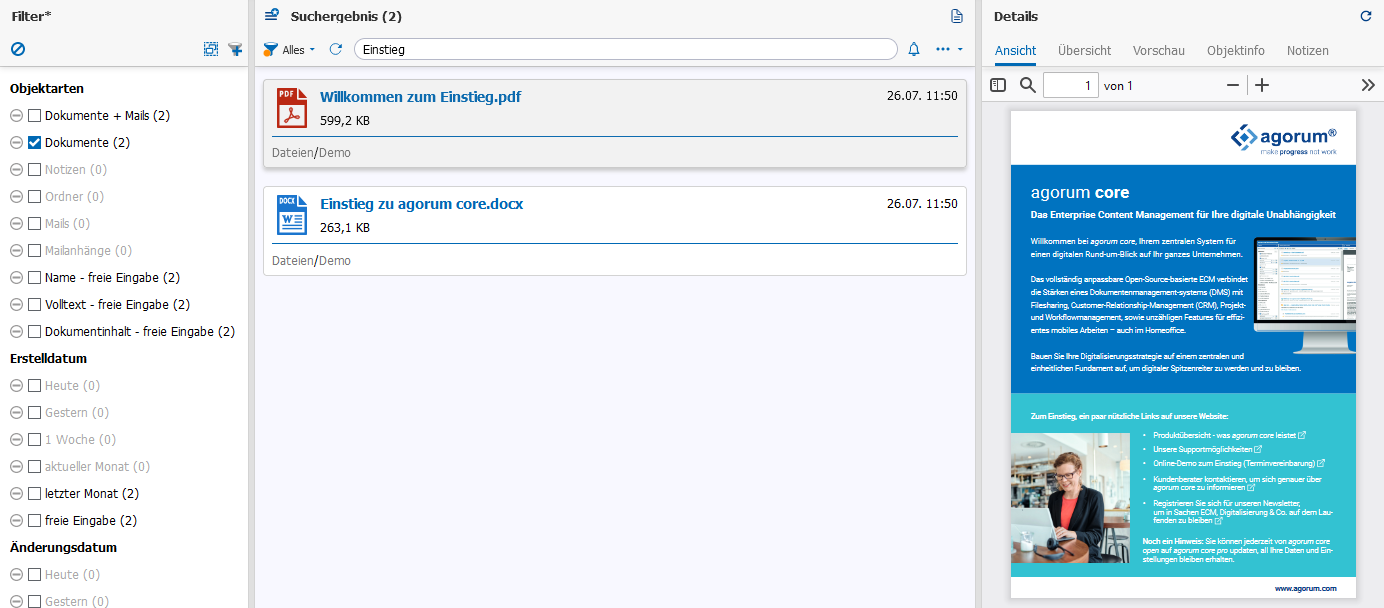Screen dimensions: 1384x608
Task: Click the 1 Woche (0) filter label
Action: coord(80,440)
